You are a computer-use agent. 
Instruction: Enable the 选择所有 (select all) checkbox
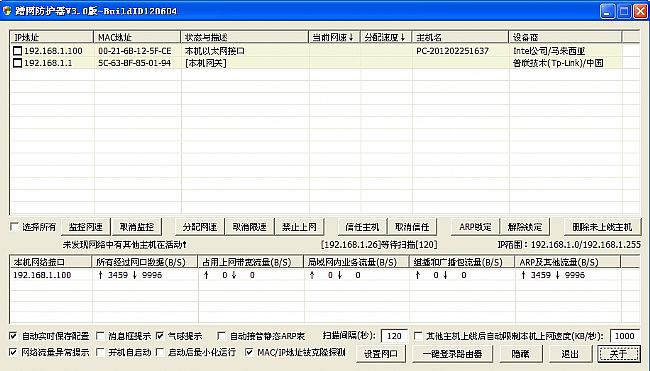[x=15, y=227]
